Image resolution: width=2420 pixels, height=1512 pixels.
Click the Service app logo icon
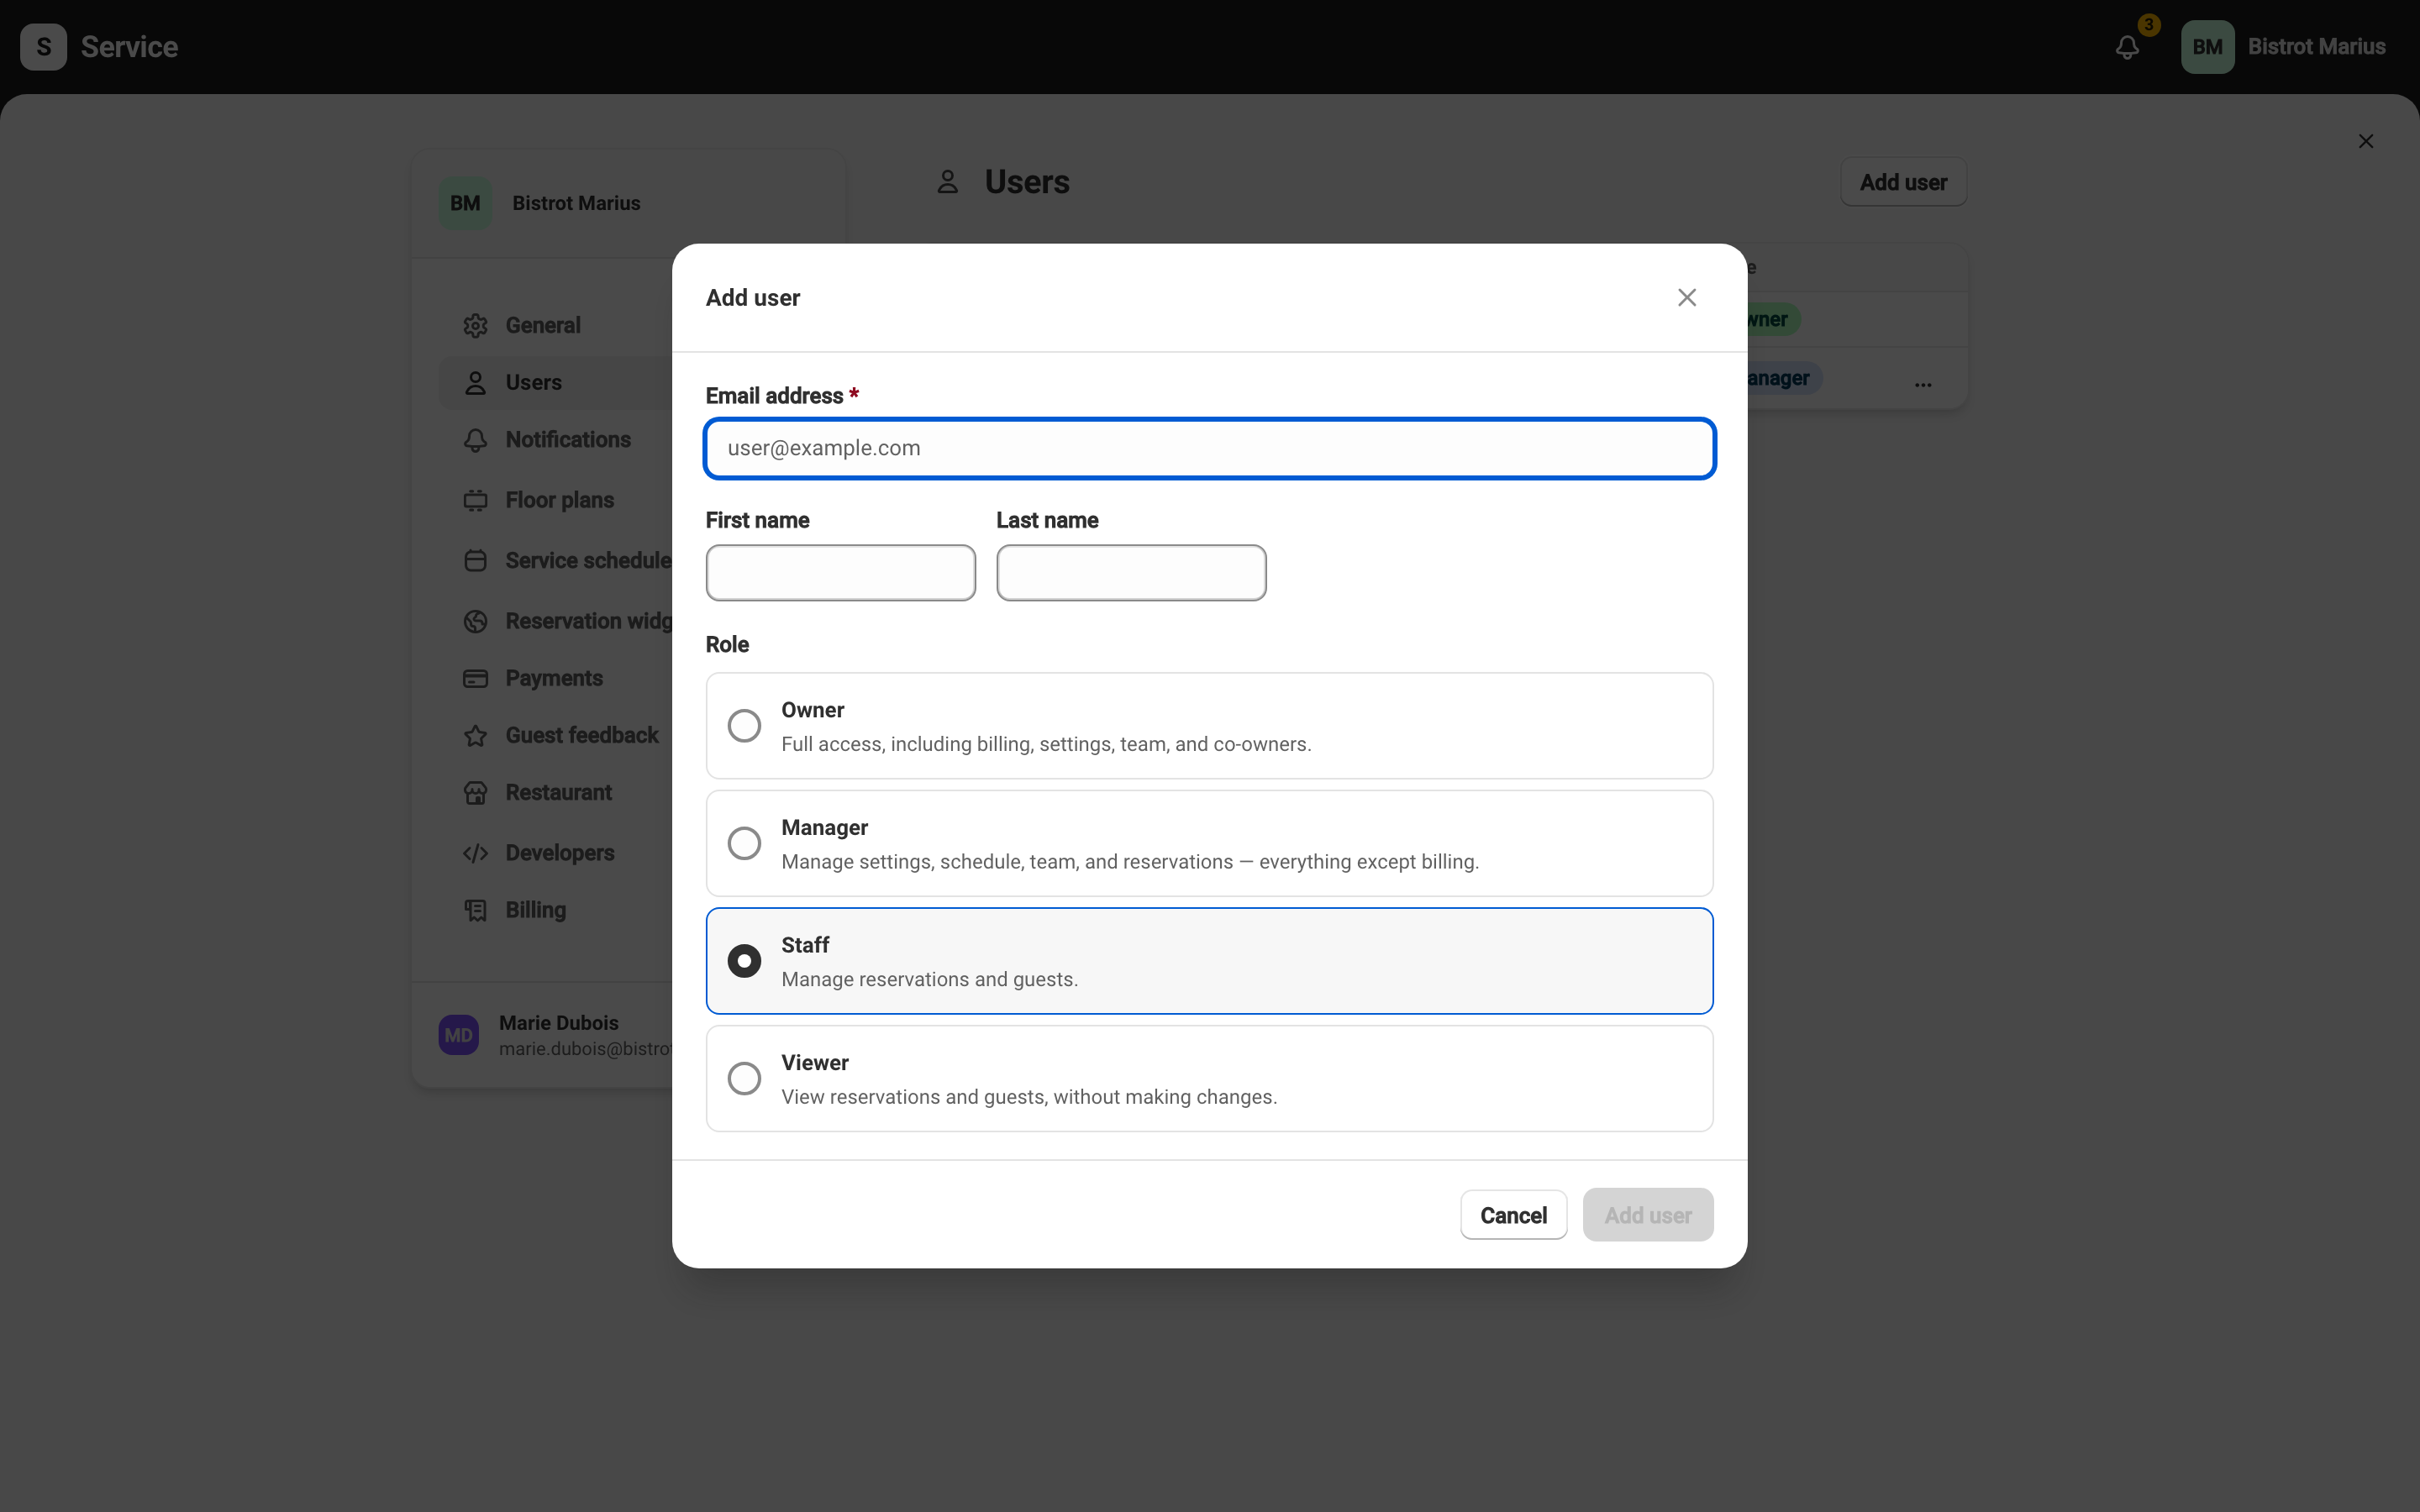pos(43,47)
